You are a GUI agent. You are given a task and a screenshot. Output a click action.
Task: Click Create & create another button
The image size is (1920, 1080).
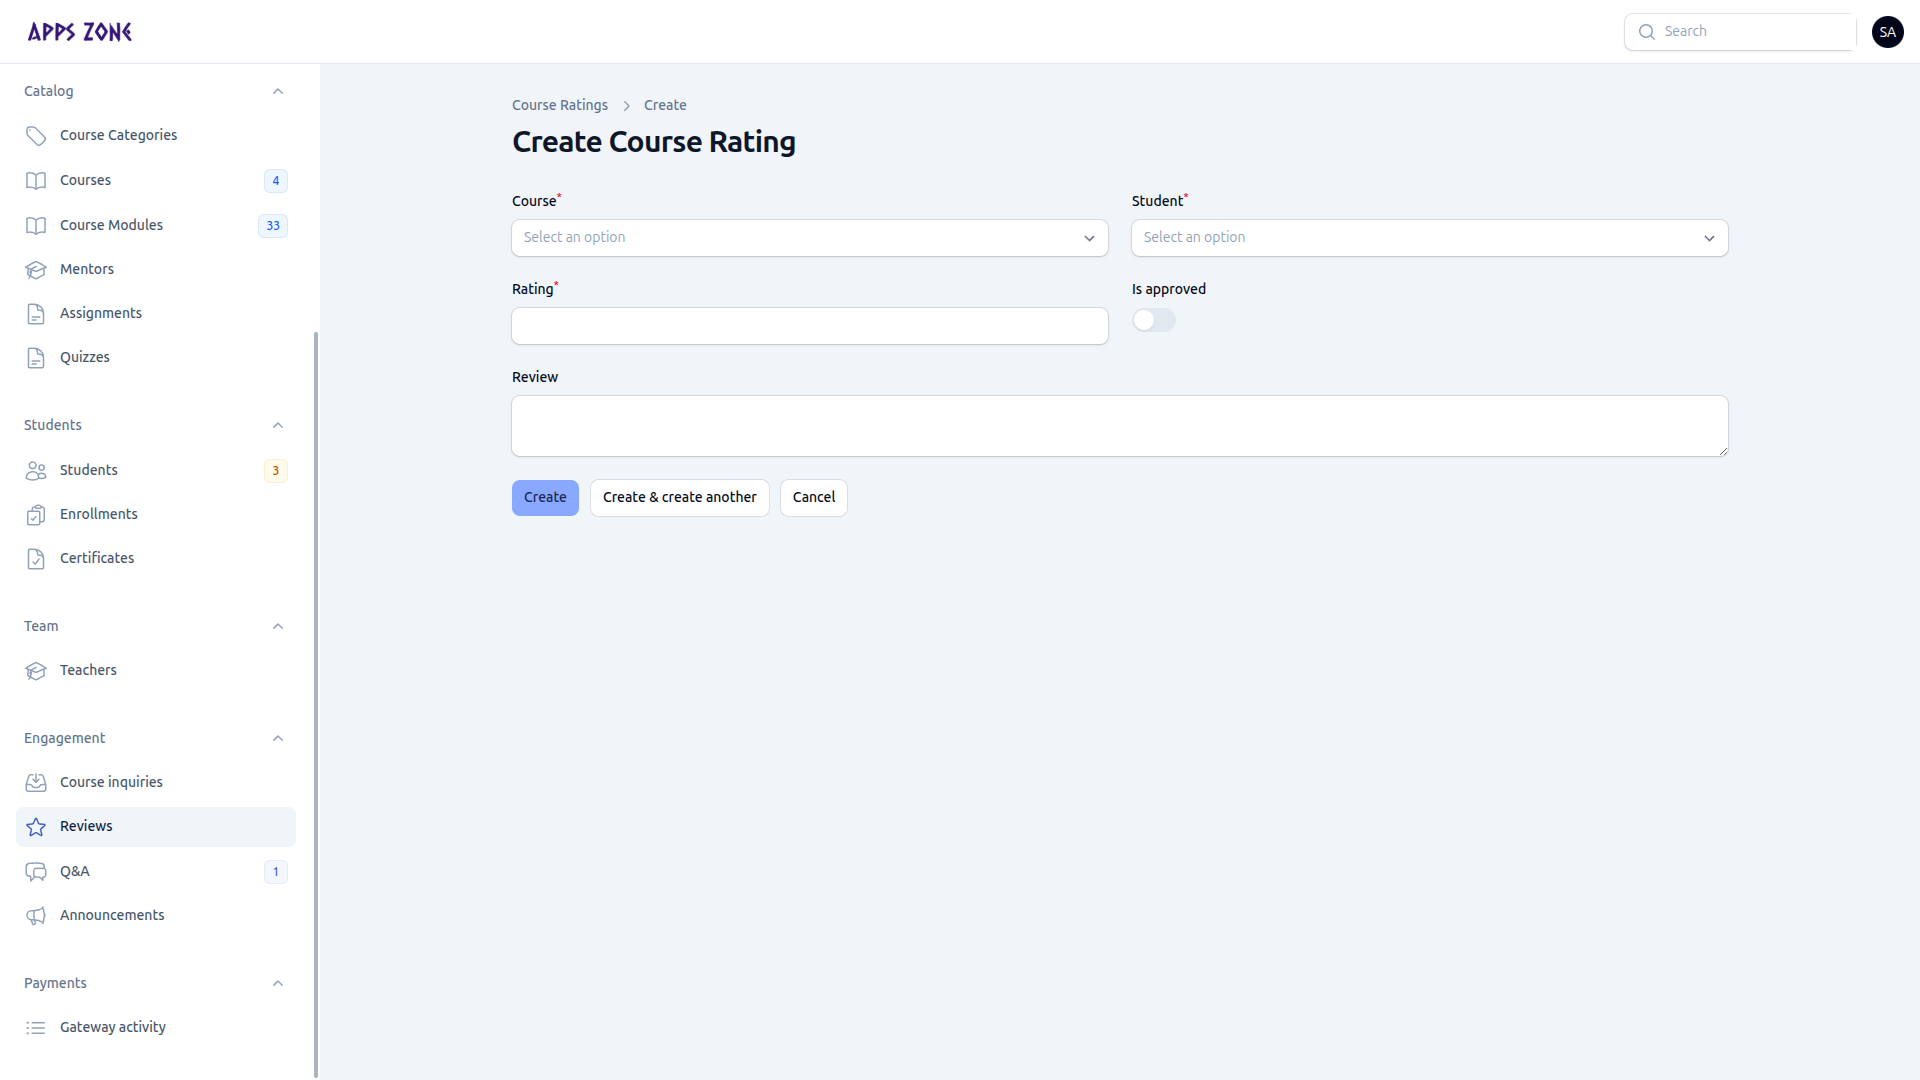pos(680,498)
